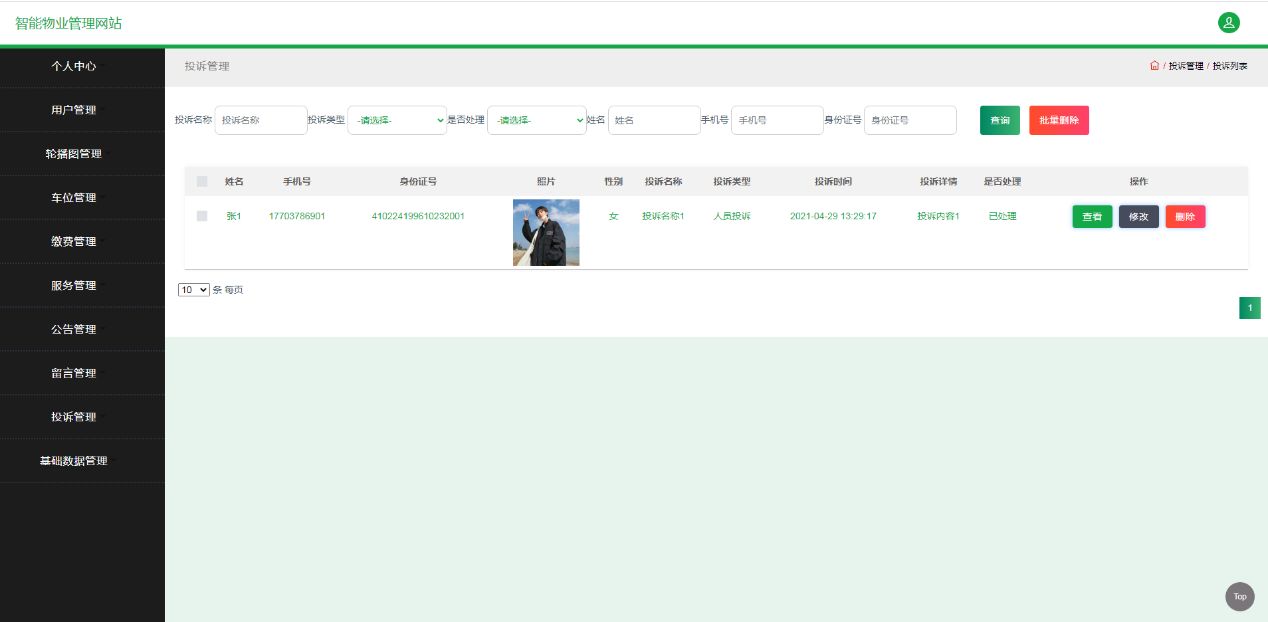The height and width of the screenshot is (622, 1268).
Task: Click the 人员投诉 type cell
Action: 732,216
